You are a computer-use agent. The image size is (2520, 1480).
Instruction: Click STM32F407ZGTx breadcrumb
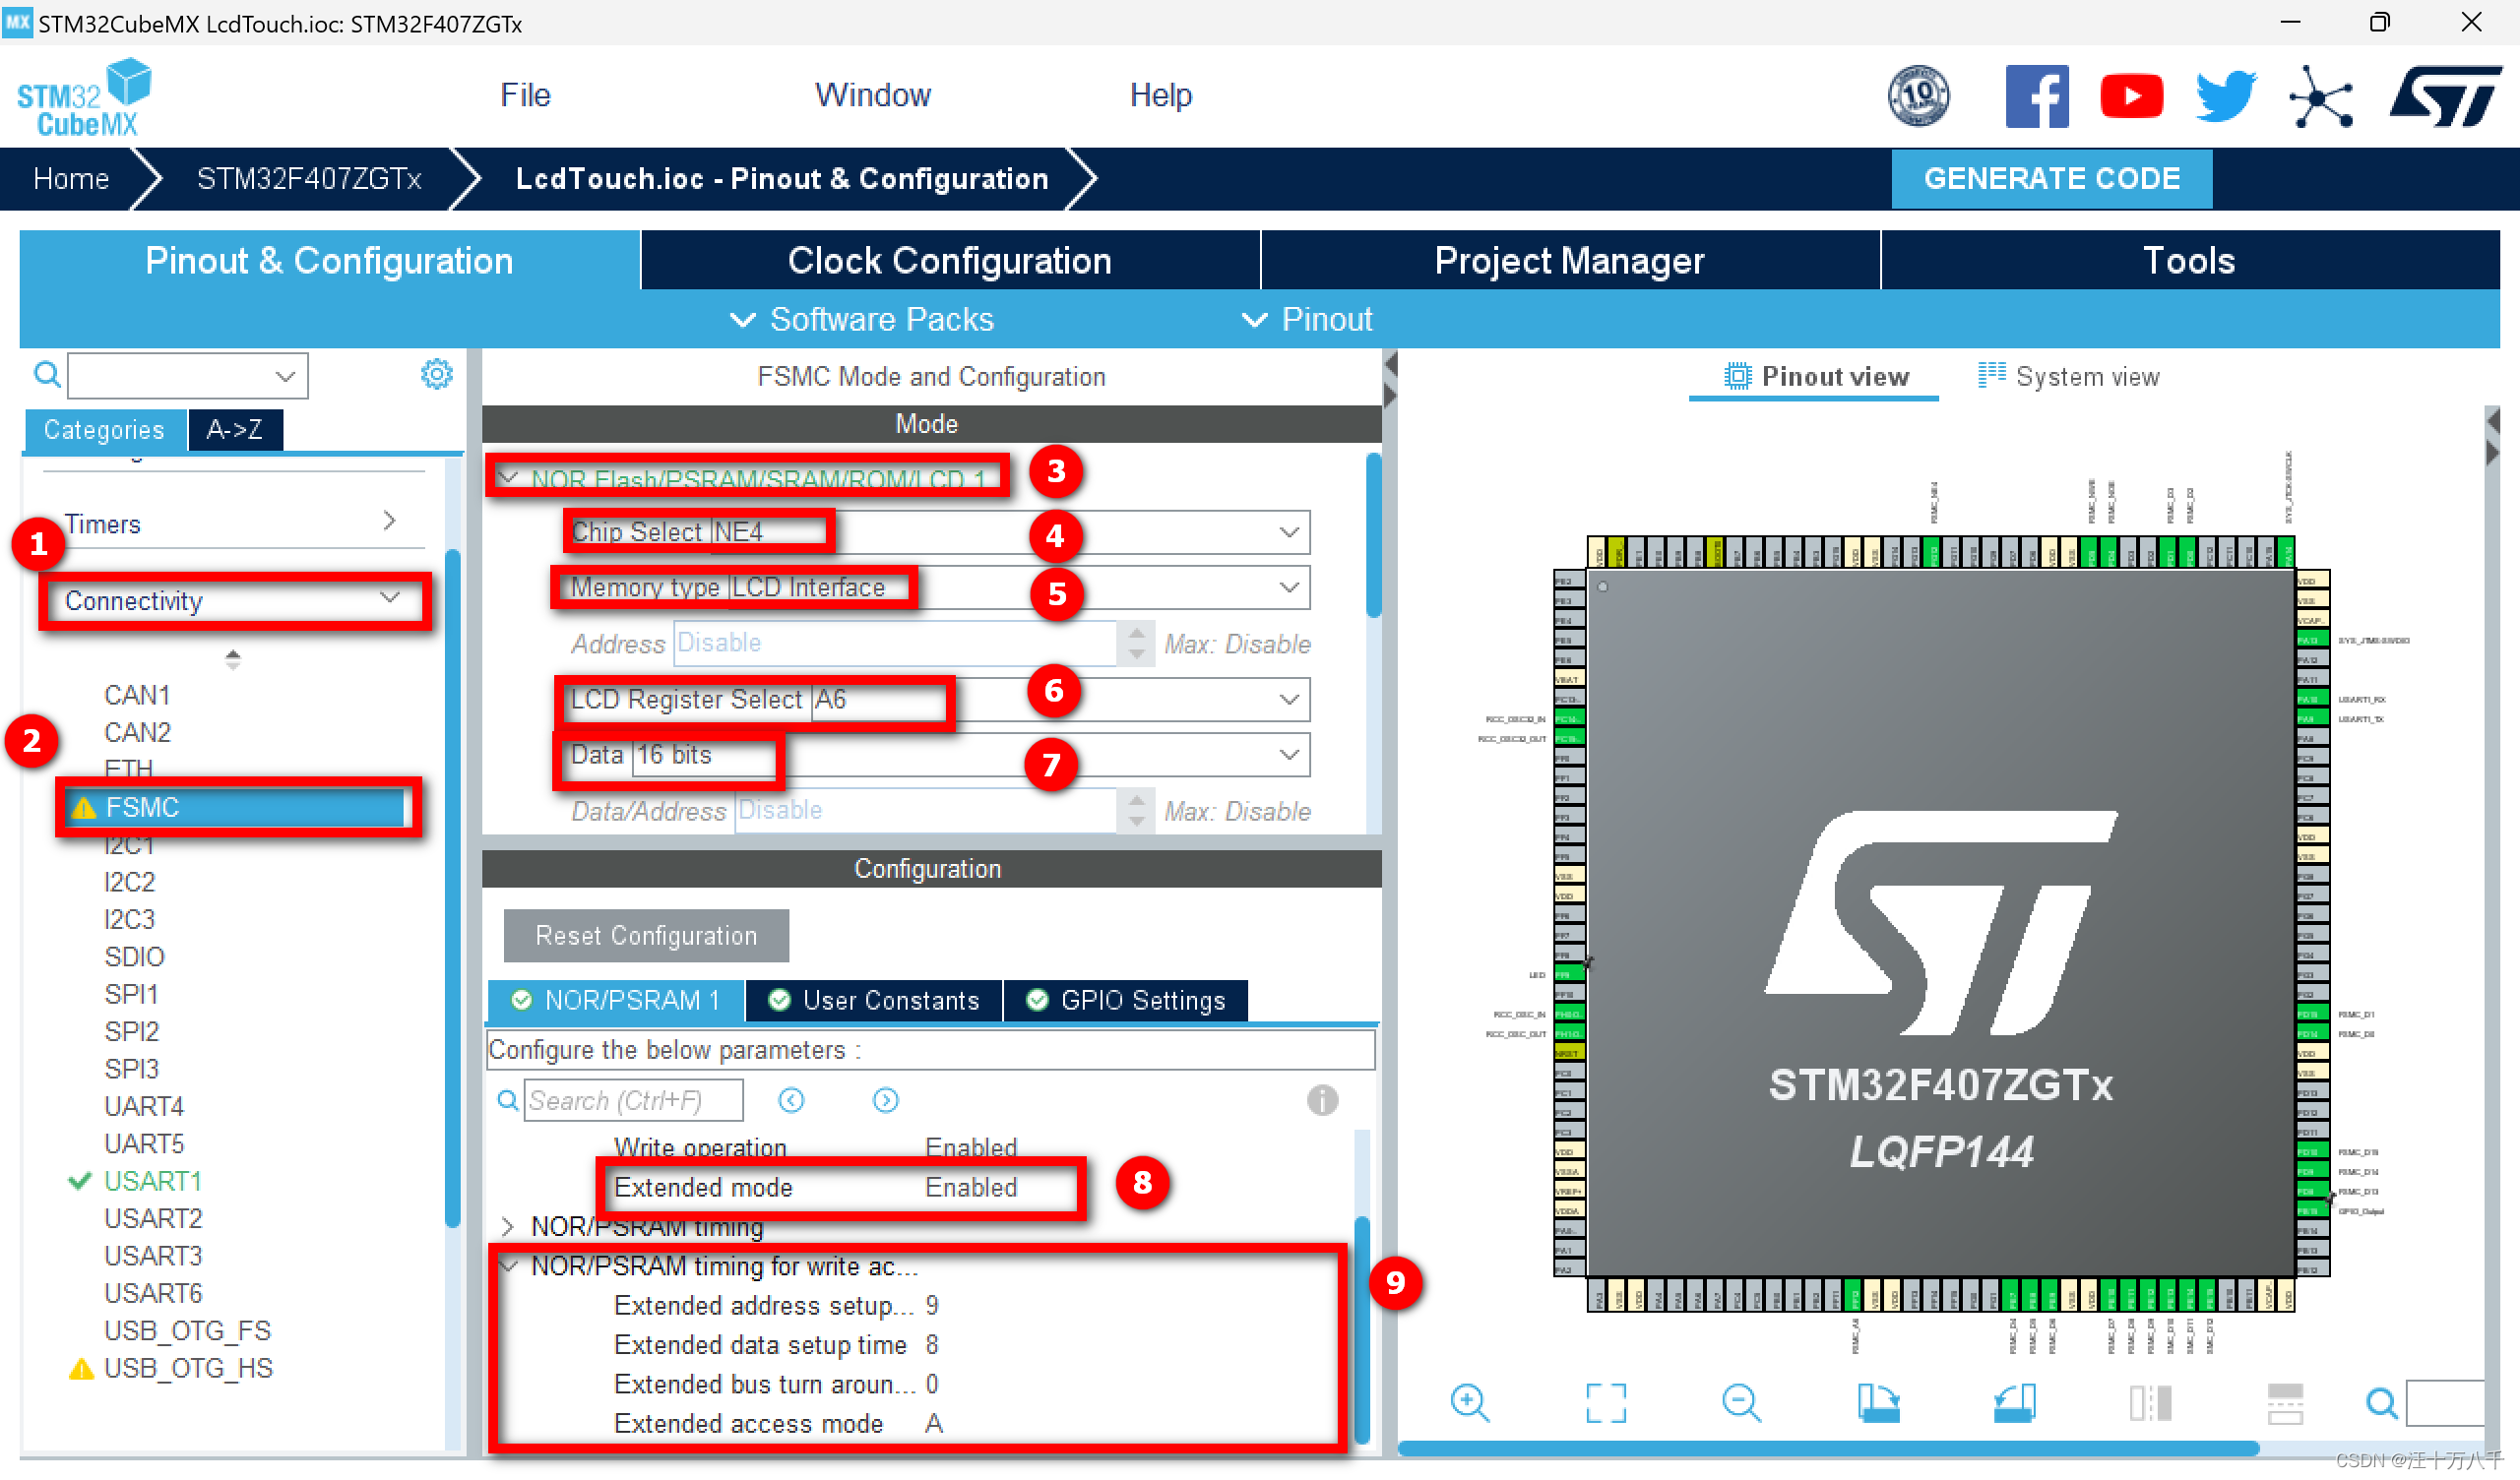click(309, 179)
